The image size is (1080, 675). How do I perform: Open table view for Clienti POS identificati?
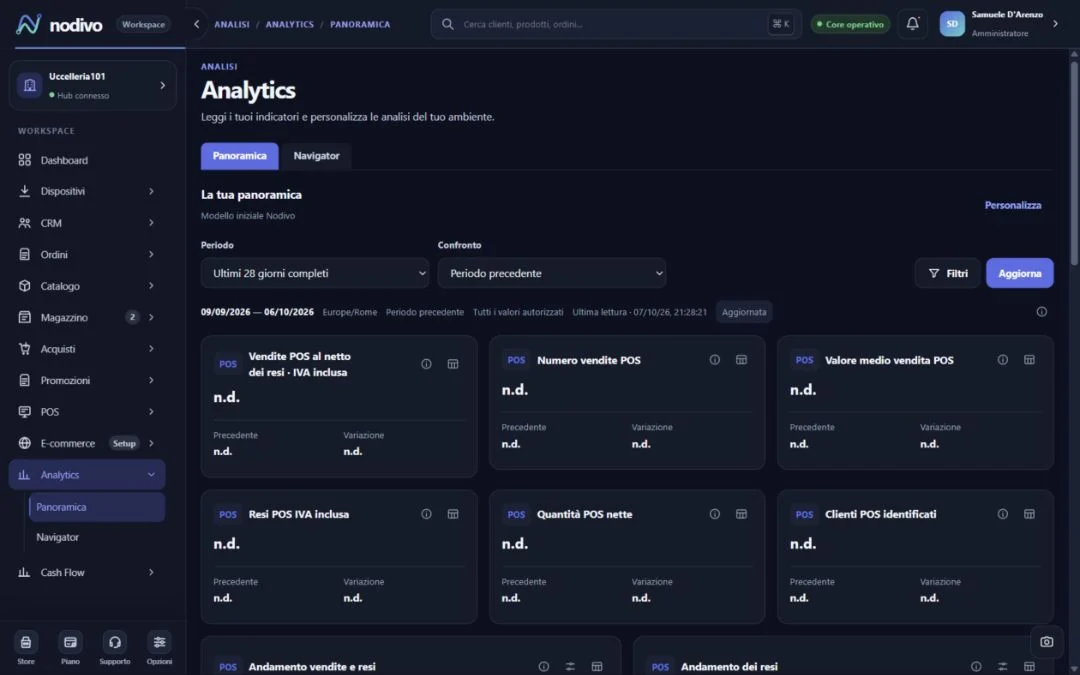click(1029, 515)
